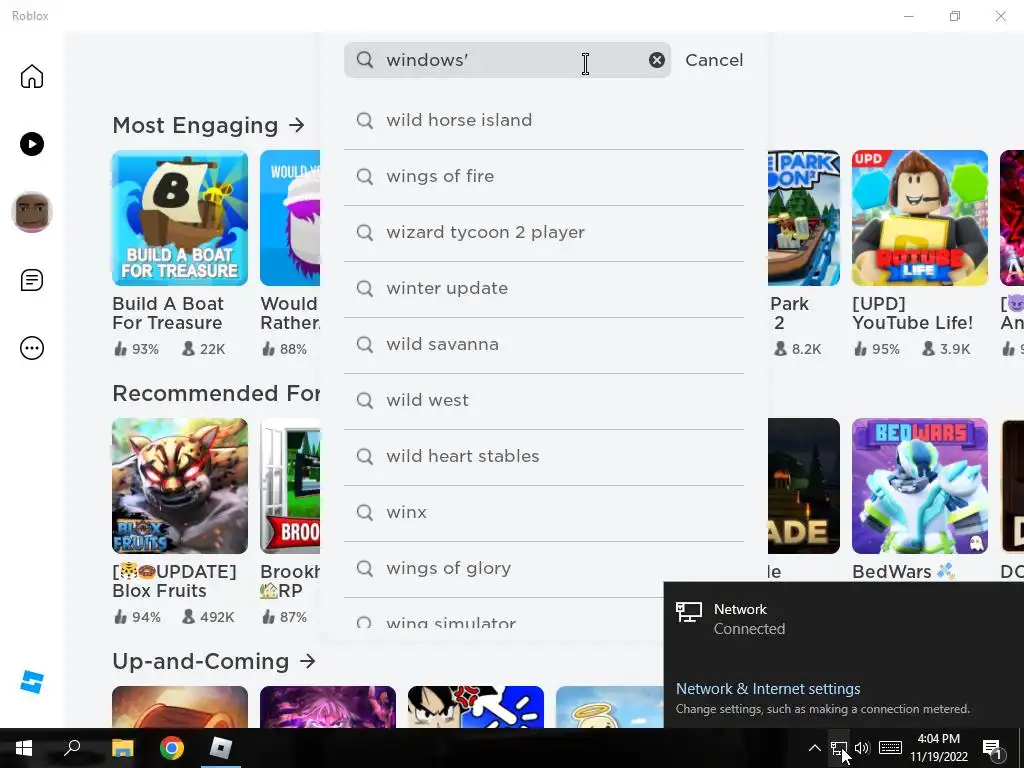Open the Discover play icon in sidebar

click(31, 144)
